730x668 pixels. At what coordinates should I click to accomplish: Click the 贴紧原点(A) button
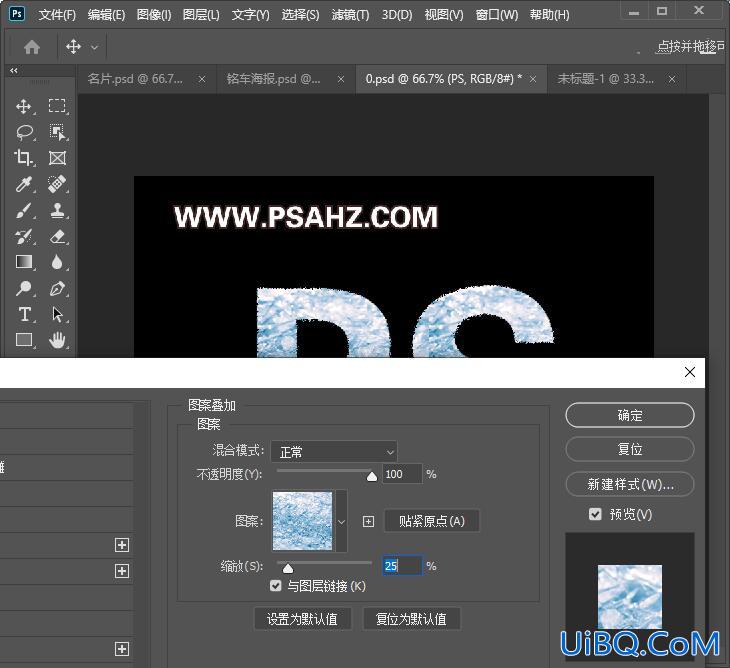[x=432, y=521]
